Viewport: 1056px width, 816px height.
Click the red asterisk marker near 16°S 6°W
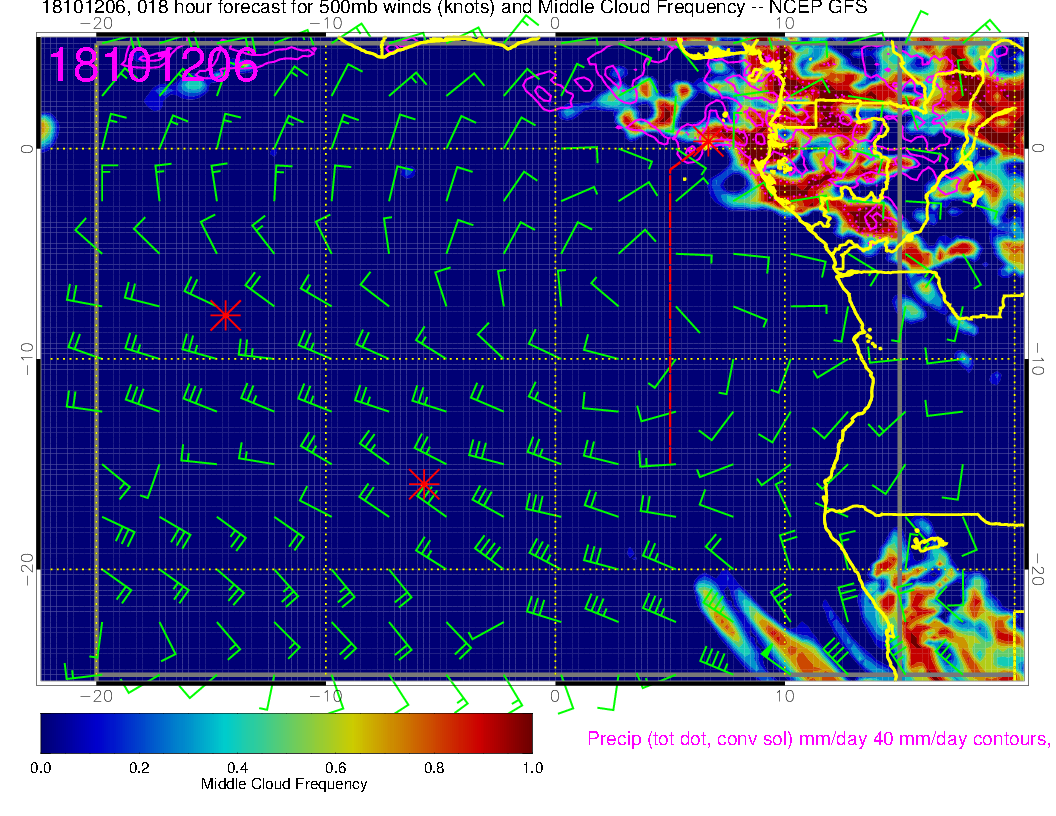(x=424, y=484)
